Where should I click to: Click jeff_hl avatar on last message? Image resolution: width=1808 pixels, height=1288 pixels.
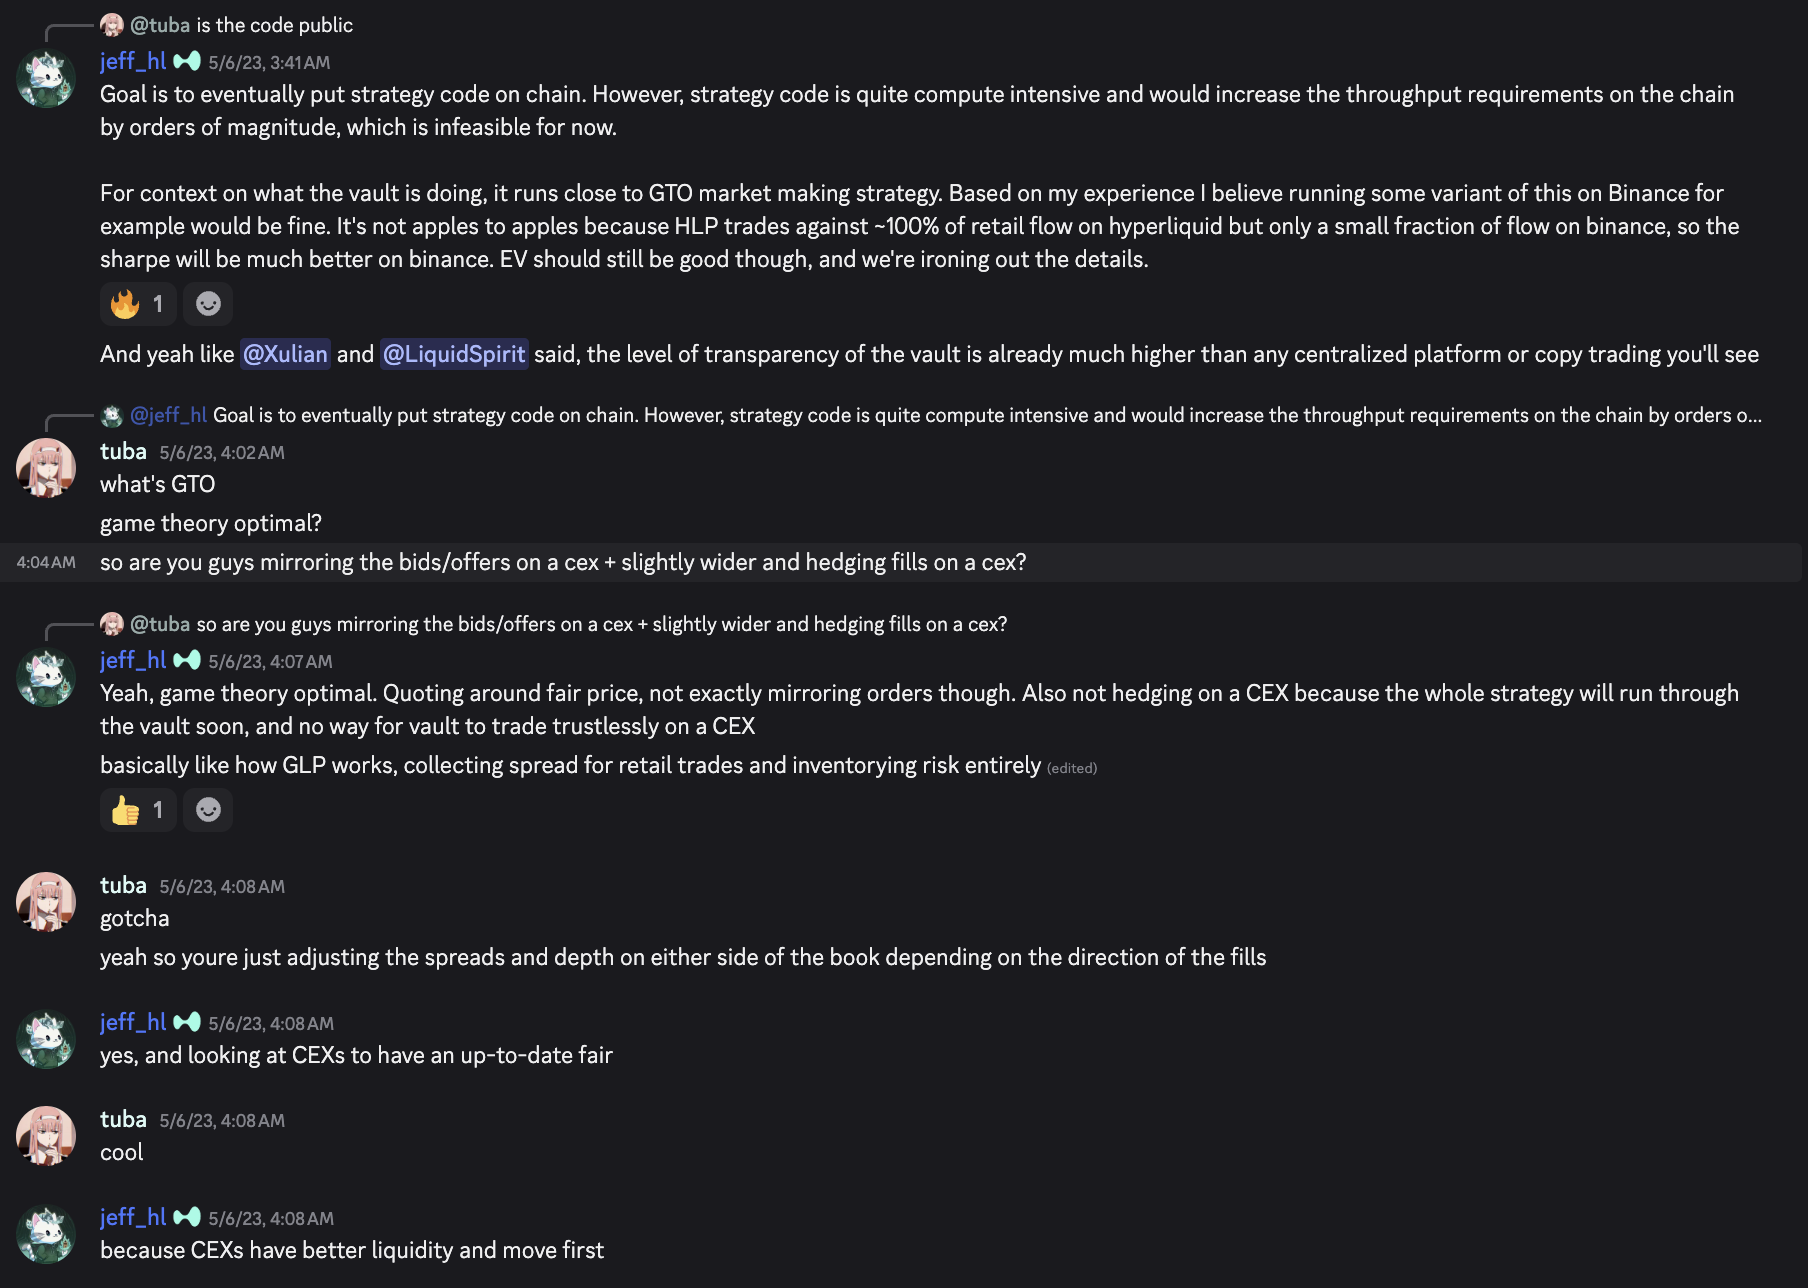click(x=46, y=1233)
